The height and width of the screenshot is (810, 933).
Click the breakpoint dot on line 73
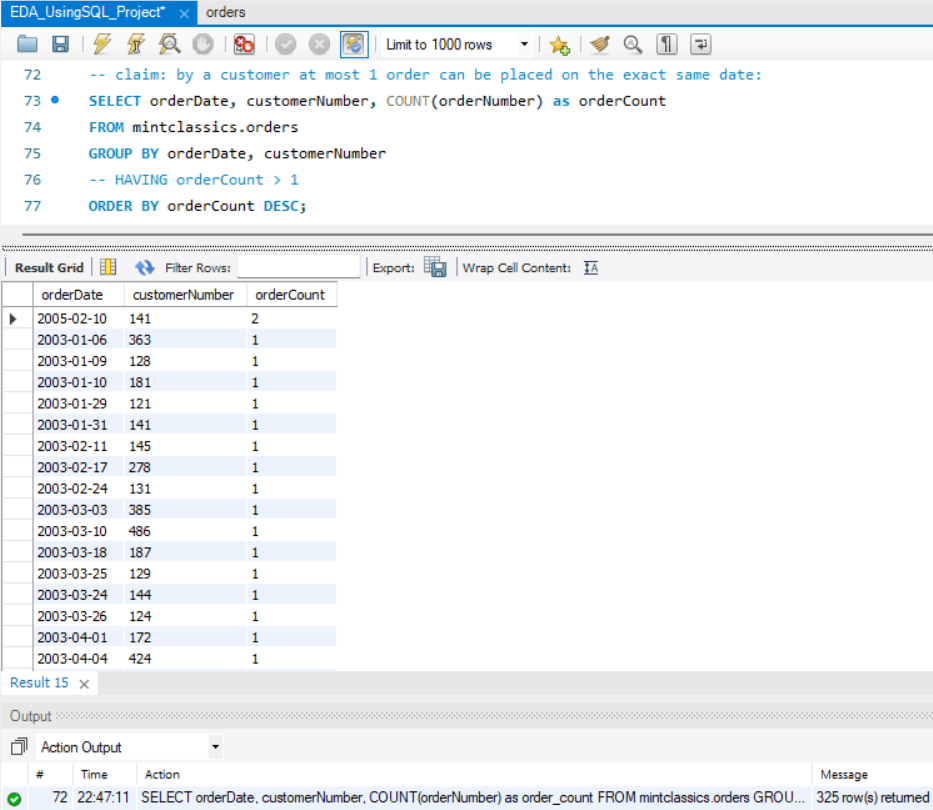pyautogui.click(x=55, y=100)
